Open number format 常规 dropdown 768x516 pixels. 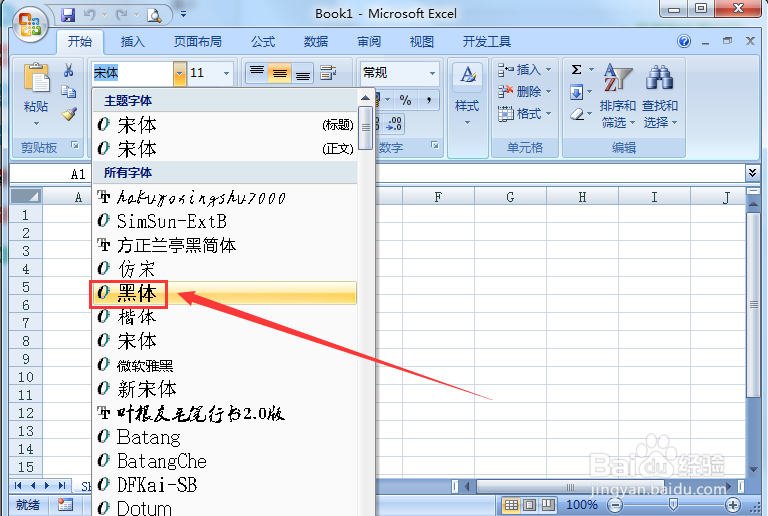[432, 73]
